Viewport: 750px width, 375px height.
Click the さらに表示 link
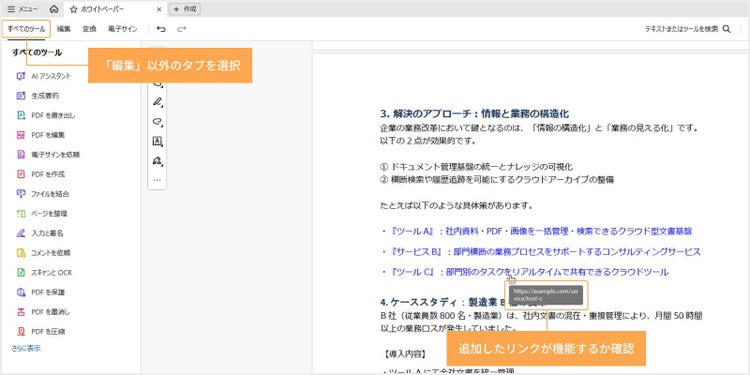click(26, 348)
